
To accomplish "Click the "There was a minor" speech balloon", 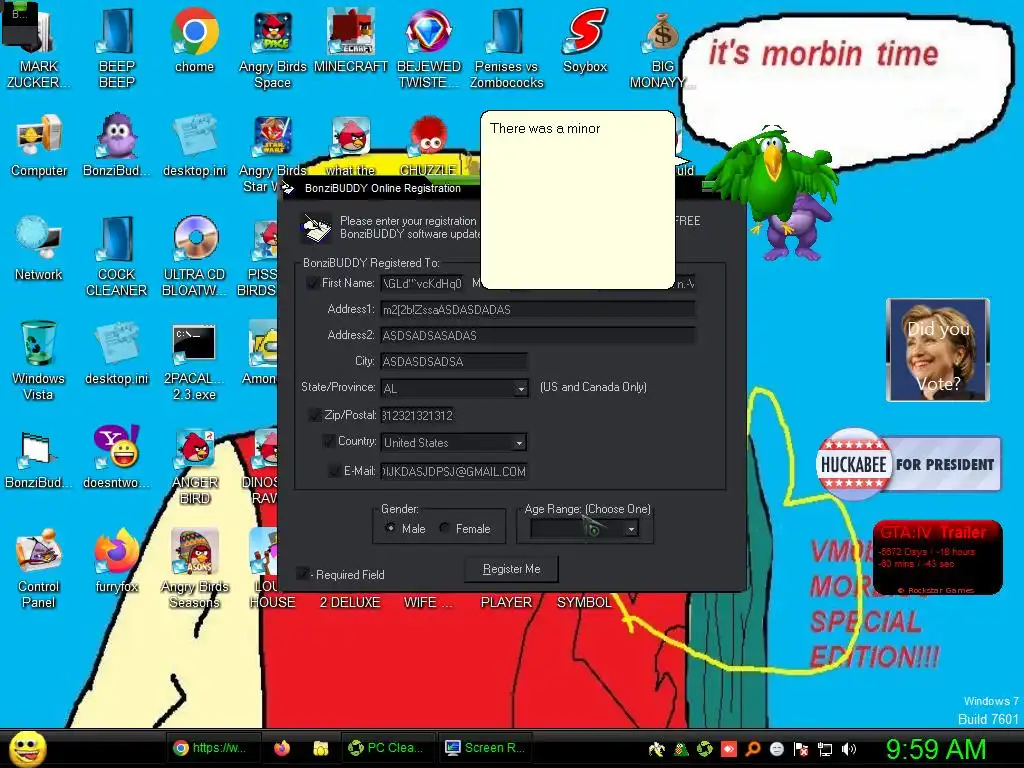I will pos(577,200).
